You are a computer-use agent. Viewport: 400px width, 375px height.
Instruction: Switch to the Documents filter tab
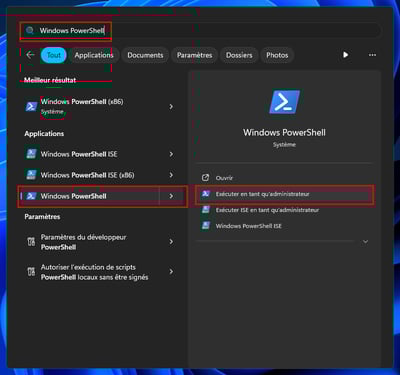(x=145, y=55)
